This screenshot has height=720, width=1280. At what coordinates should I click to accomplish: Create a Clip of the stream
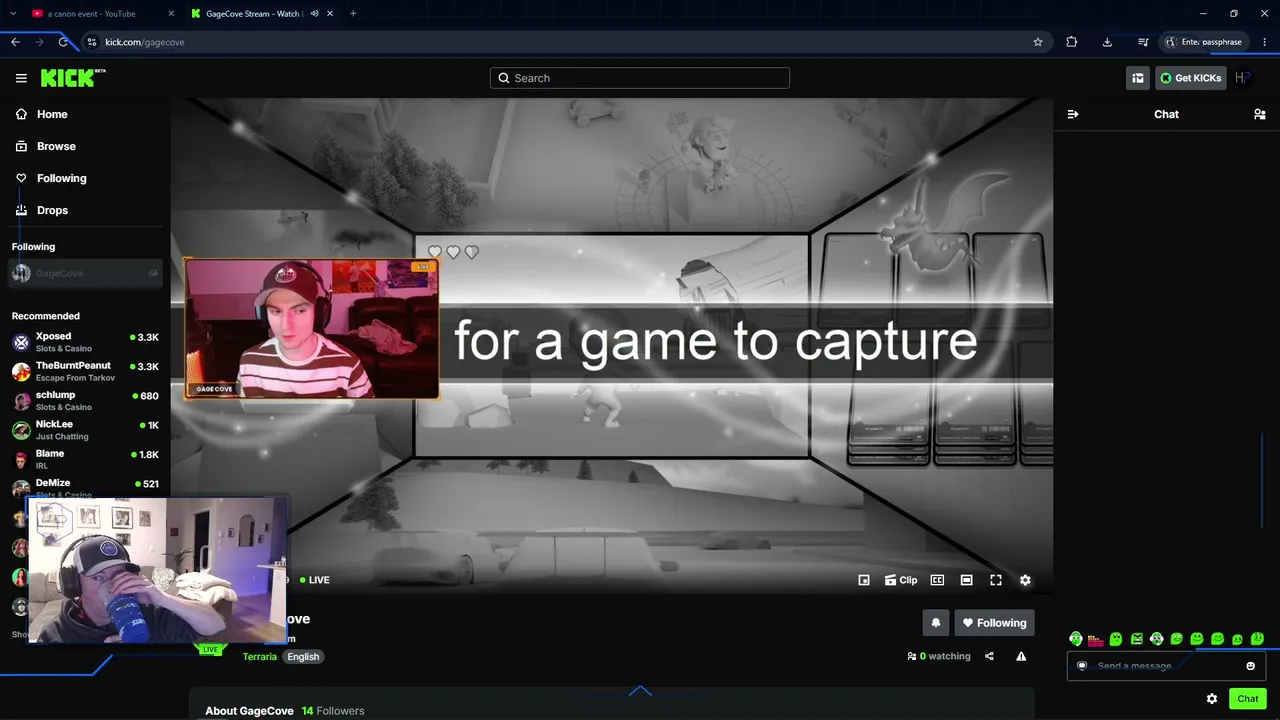[901, 580]
